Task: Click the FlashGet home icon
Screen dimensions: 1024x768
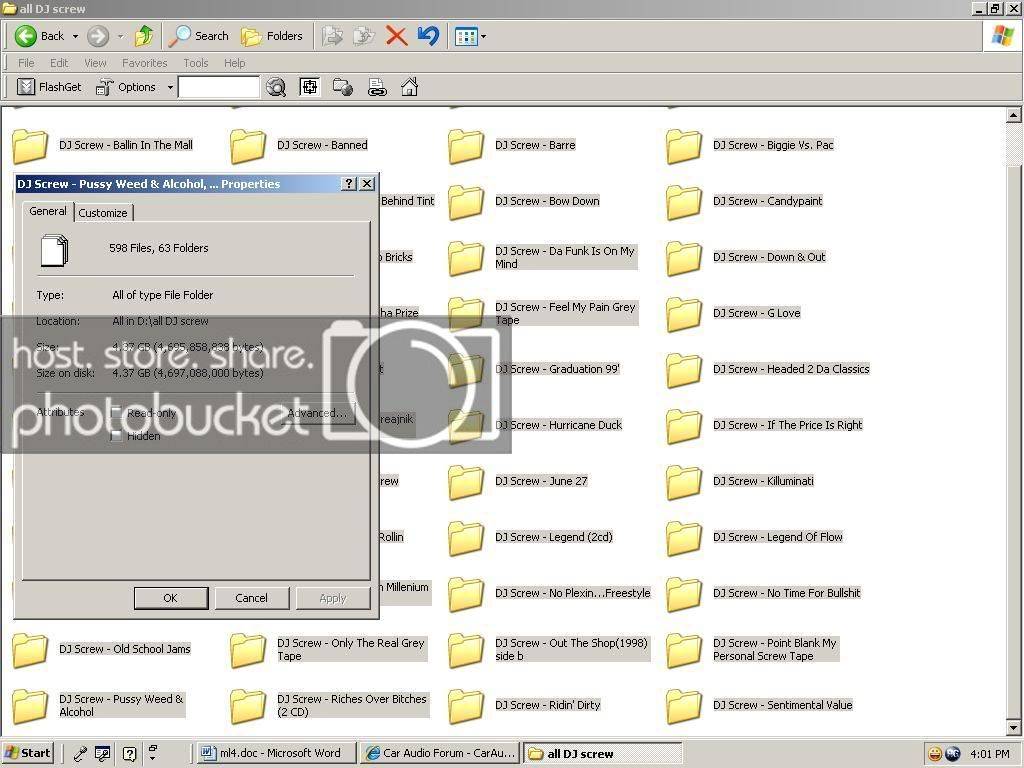Action: tap(409, 87)
